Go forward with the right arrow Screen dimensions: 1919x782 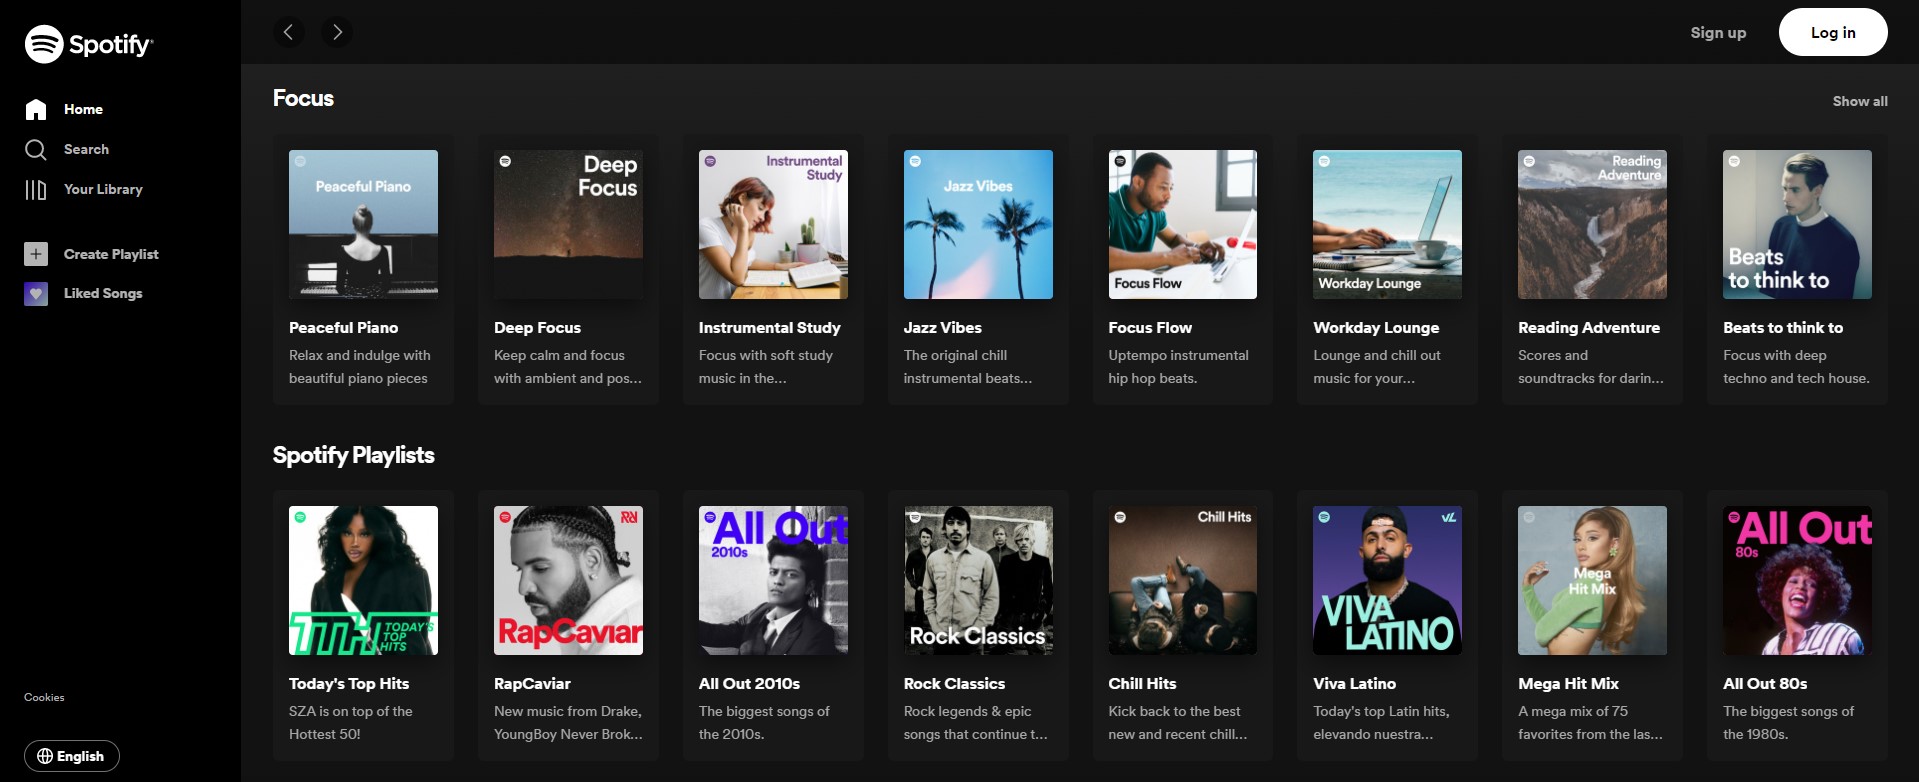click(x=337, y=32)
